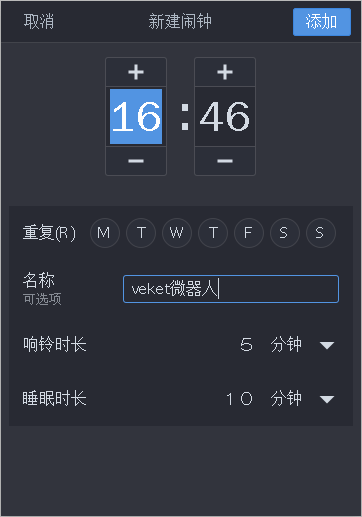Click the 5 分钟 ring duration value
The height and width of the screenshot is (517, 362).
271,345
